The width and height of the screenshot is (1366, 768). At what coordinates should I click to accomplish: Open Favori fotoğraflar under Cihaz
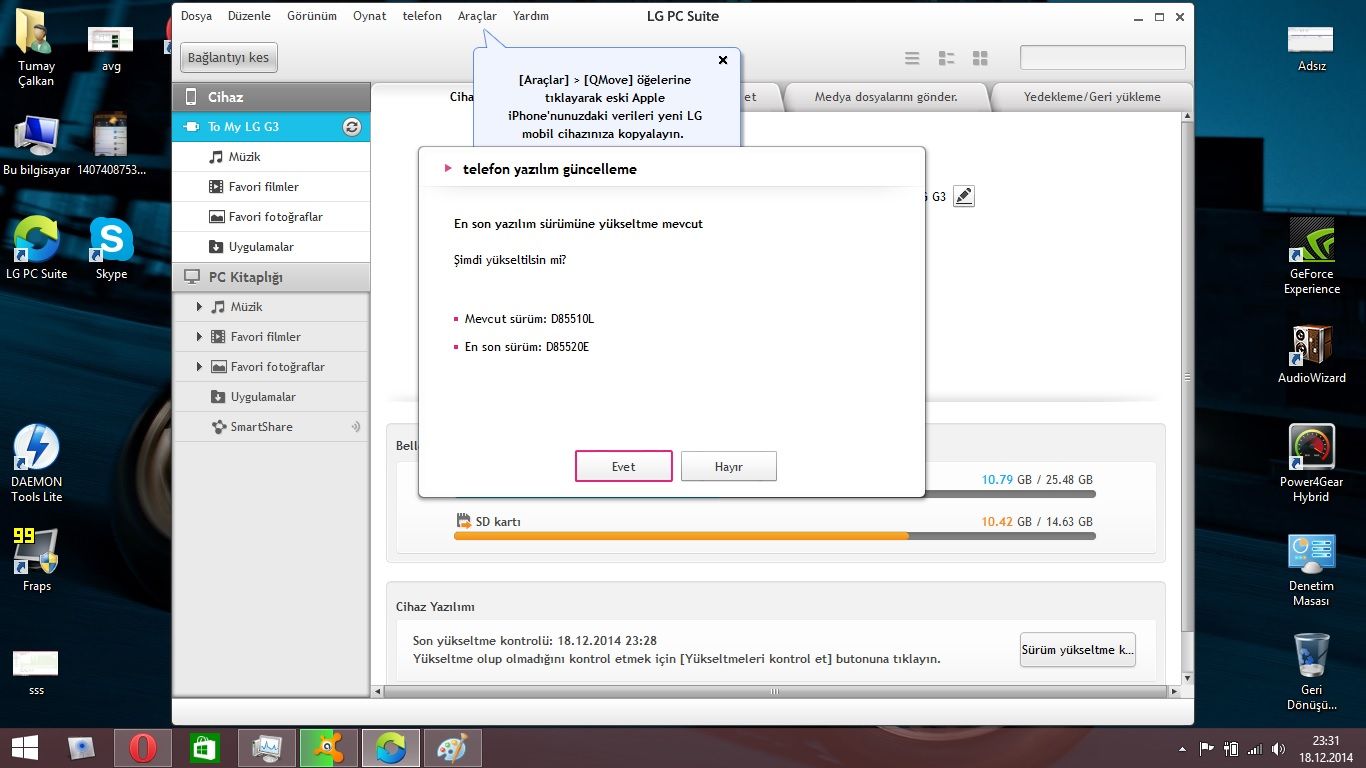271,217
